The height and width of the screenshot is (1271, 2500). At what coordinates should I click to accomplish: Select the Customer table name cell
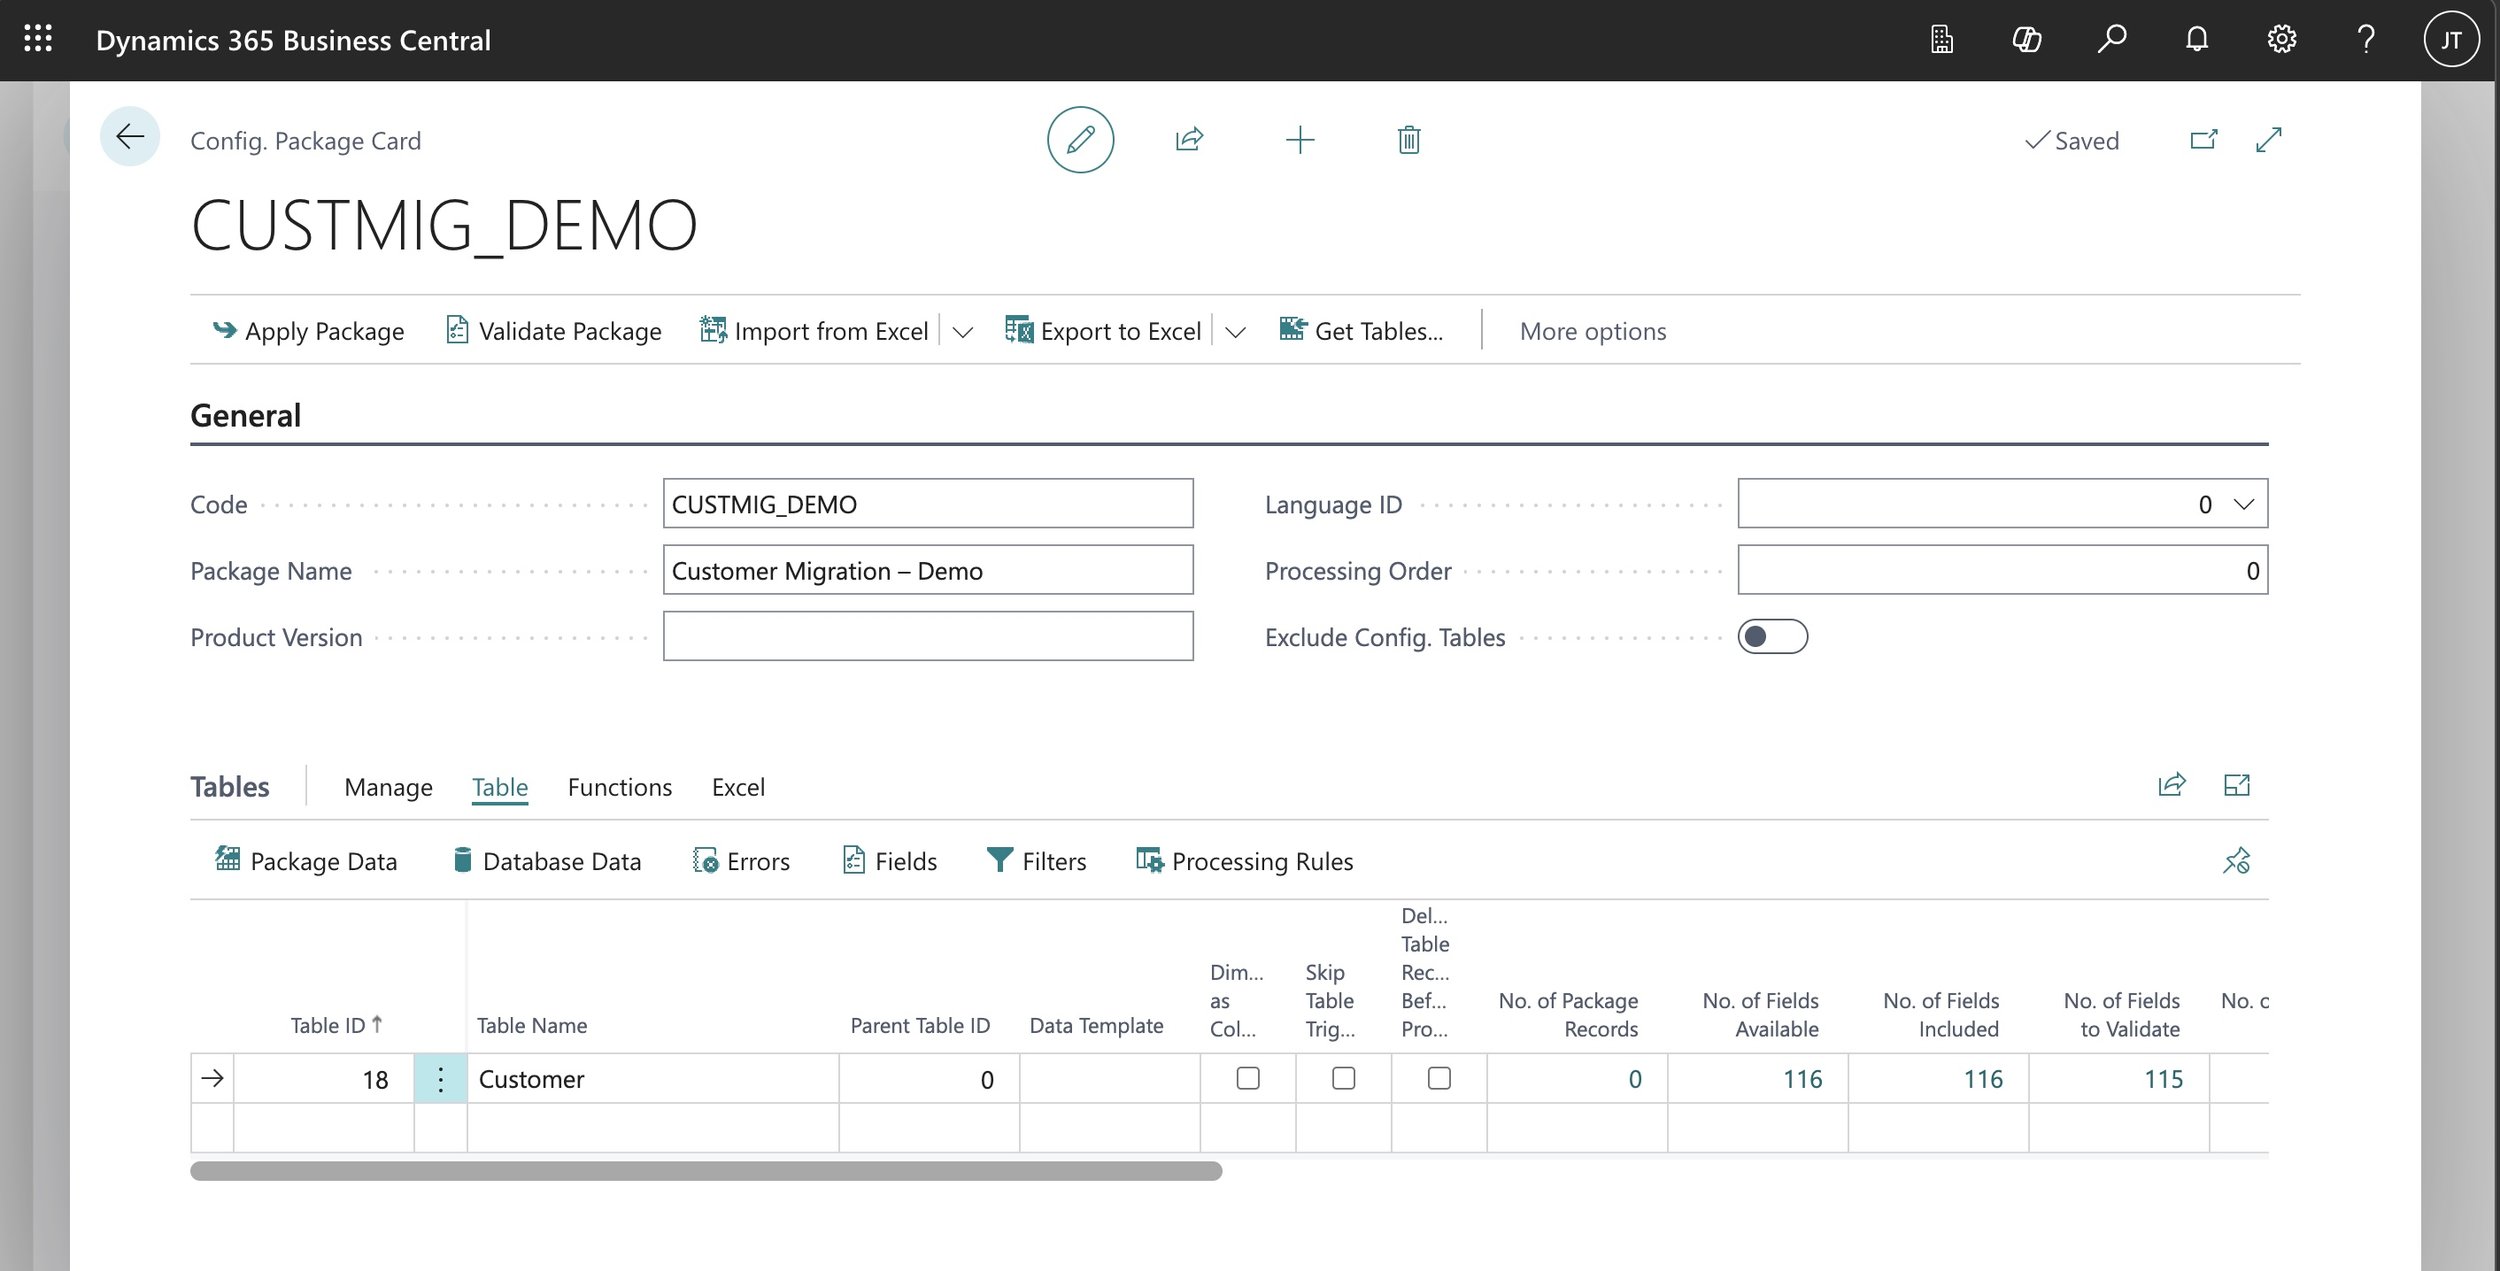[x=653, y=1078]
